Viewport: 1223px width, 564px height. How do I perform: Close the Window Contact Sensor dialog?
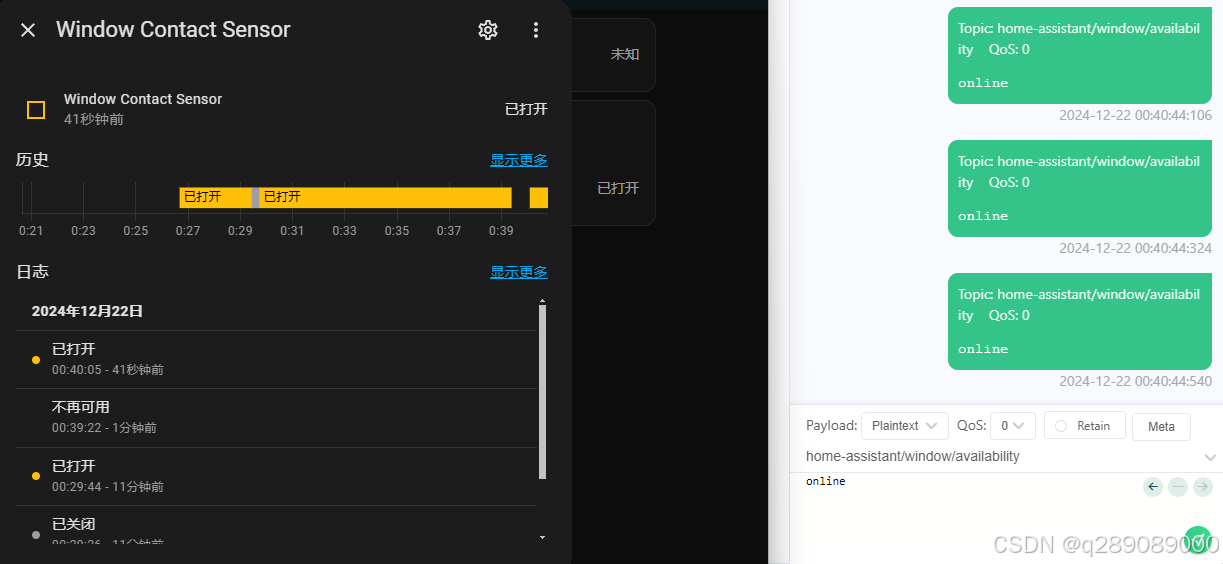pyautogui.click(x=28, y=30)
